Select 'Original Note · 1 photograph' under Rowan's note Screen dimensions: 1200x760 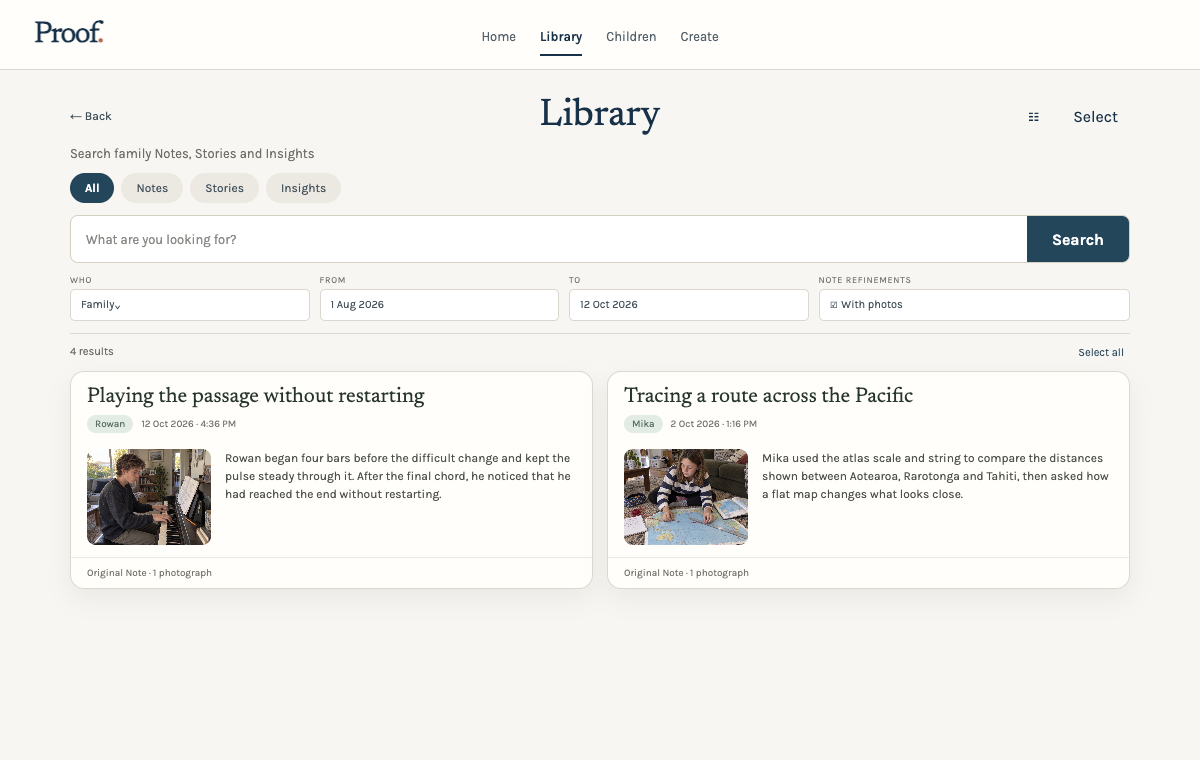point(149,573)
